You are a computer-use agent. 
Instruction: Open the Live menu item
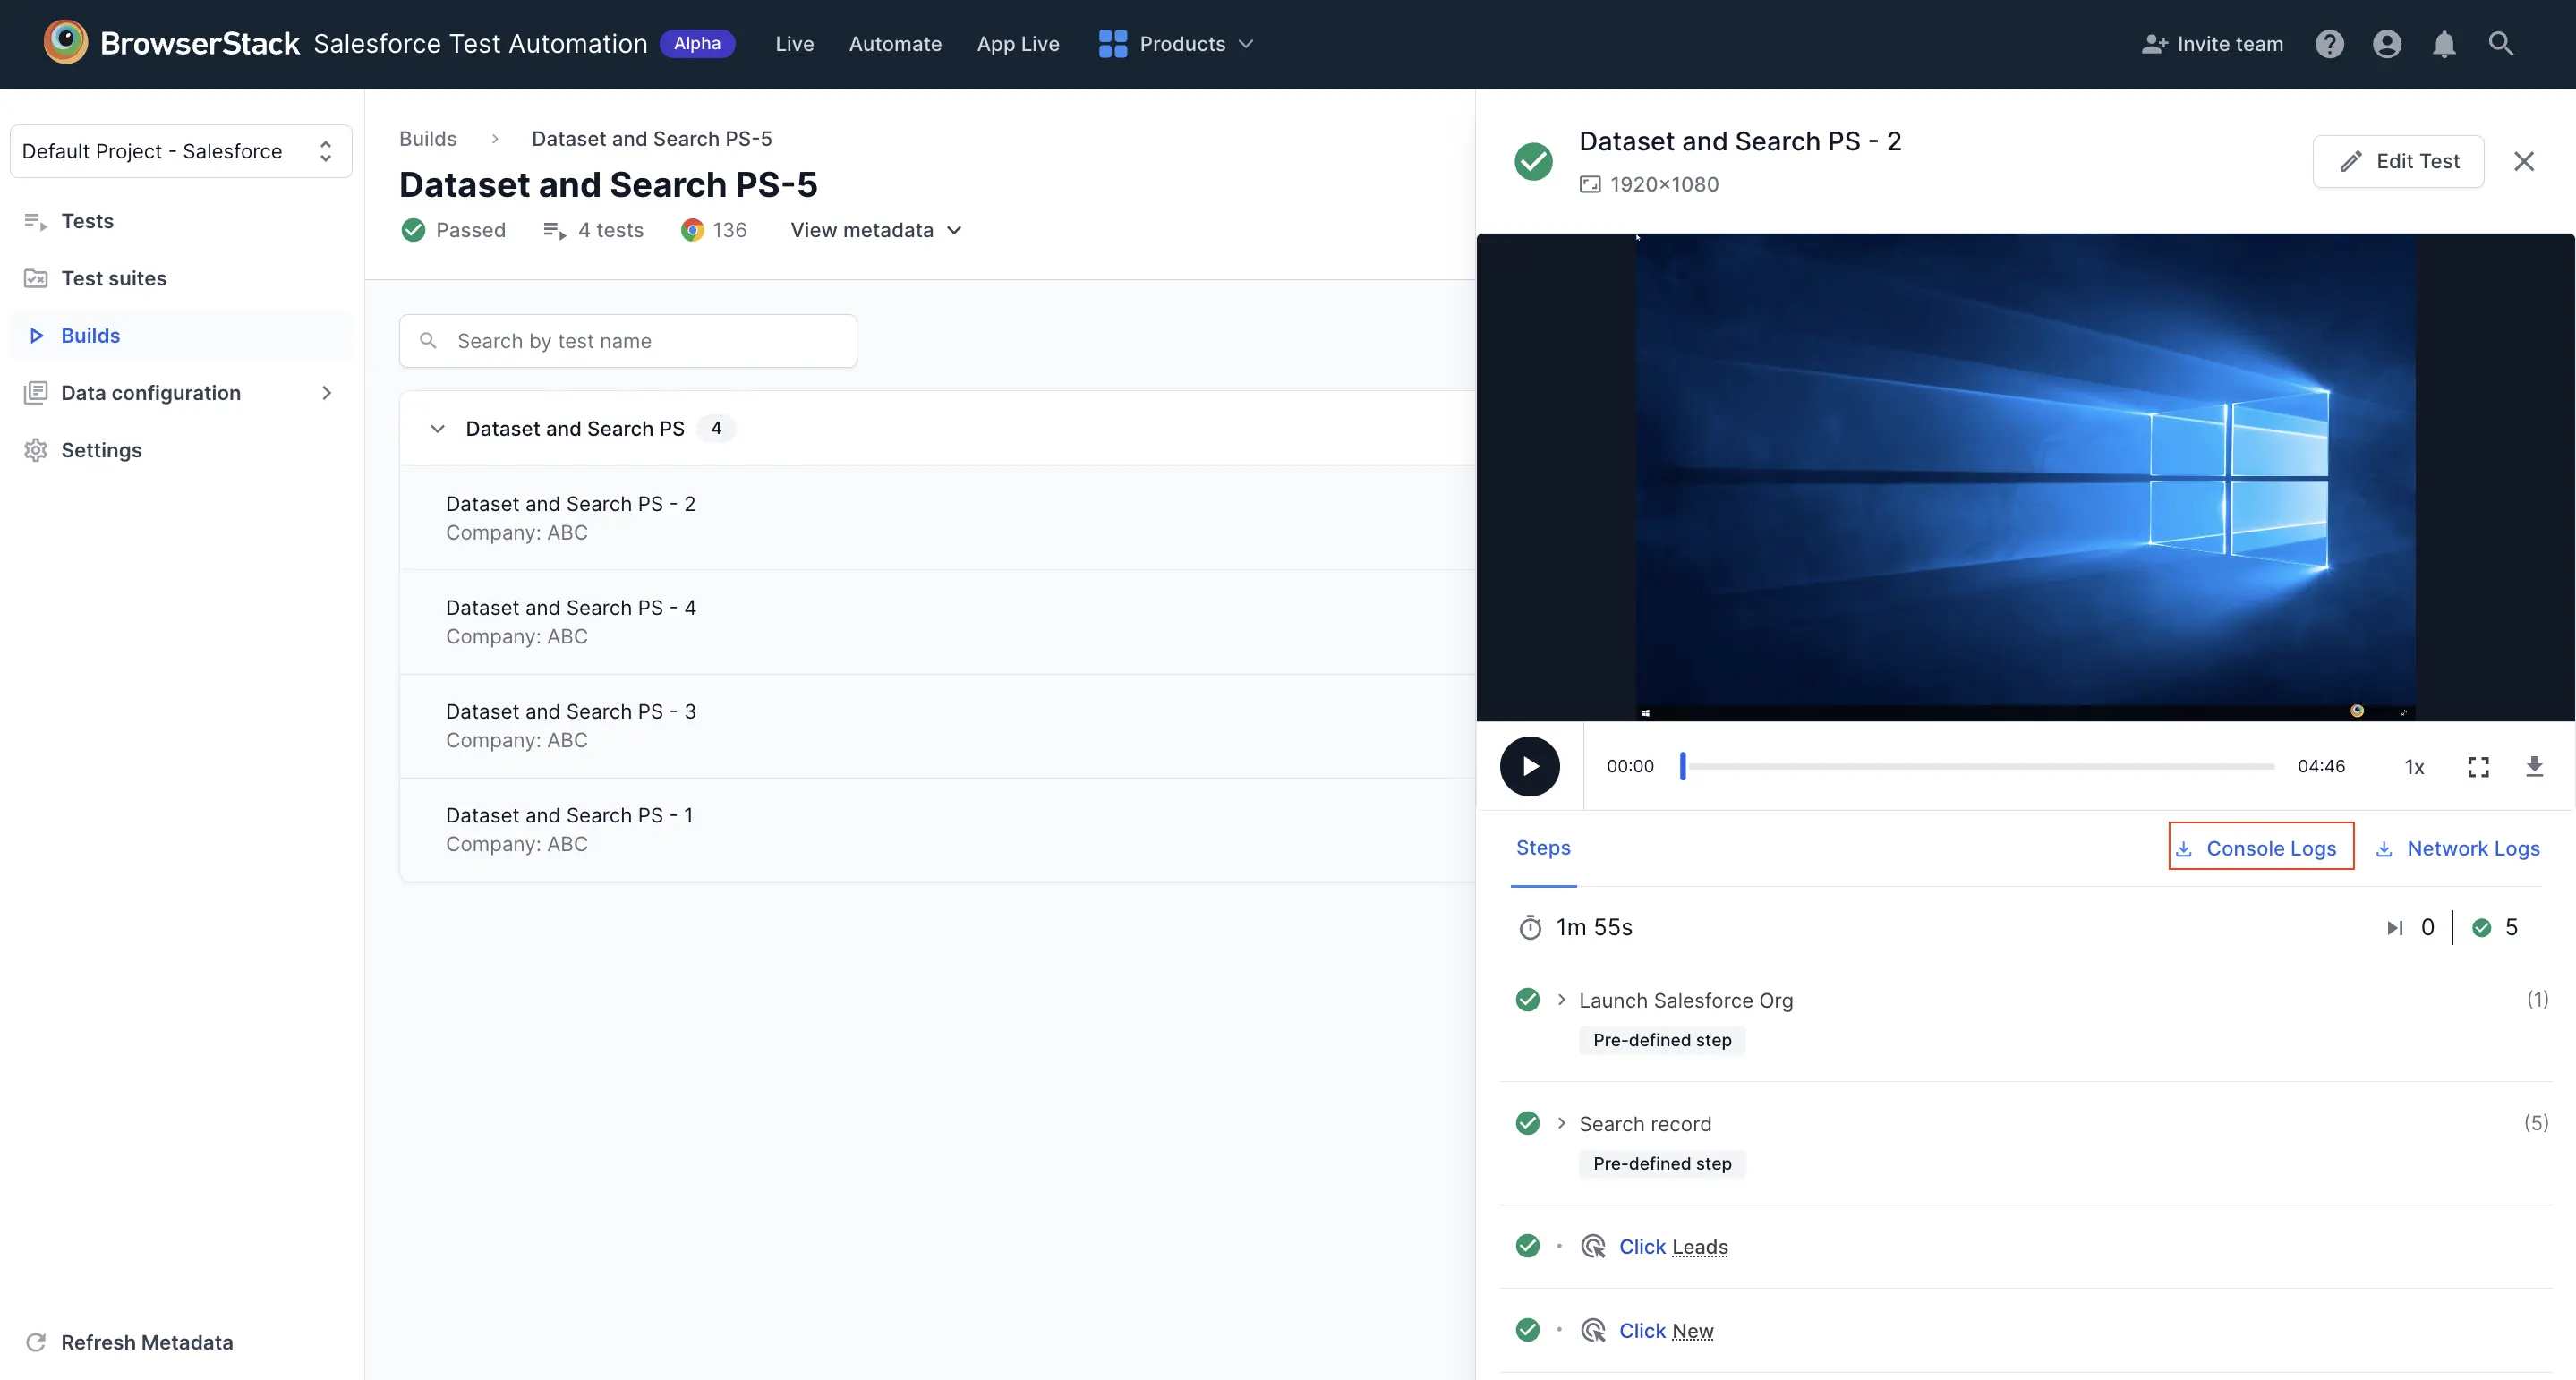coord(794,44)
